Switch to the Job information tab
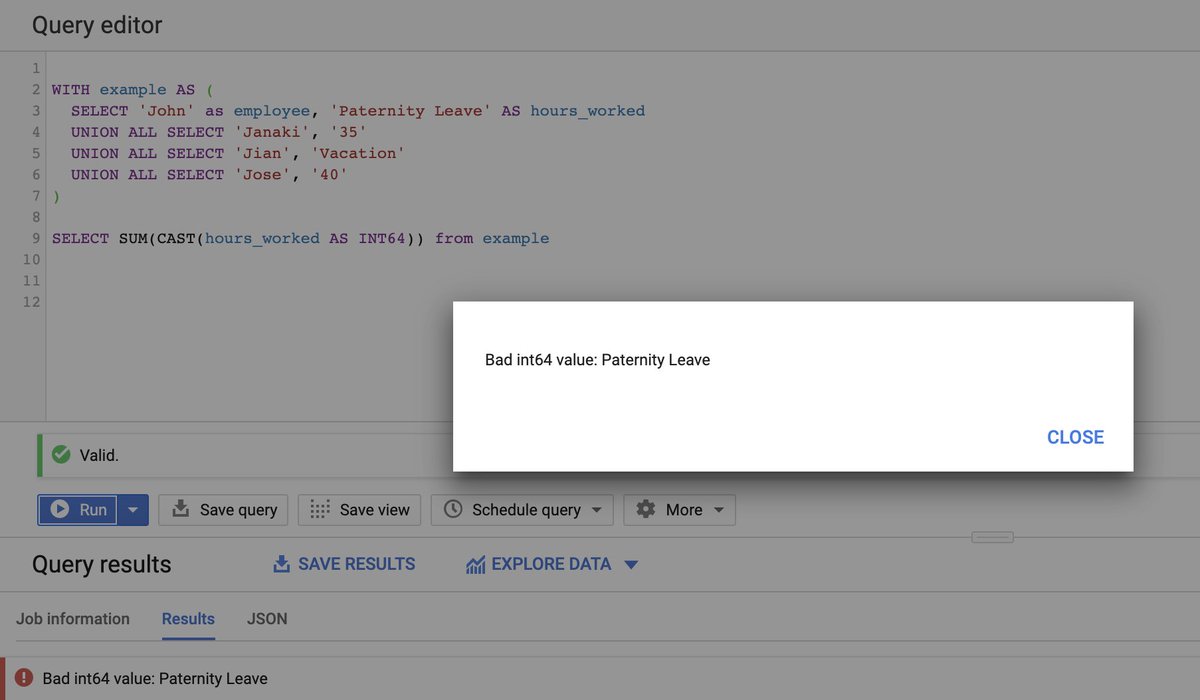 (x=73, y=619)
